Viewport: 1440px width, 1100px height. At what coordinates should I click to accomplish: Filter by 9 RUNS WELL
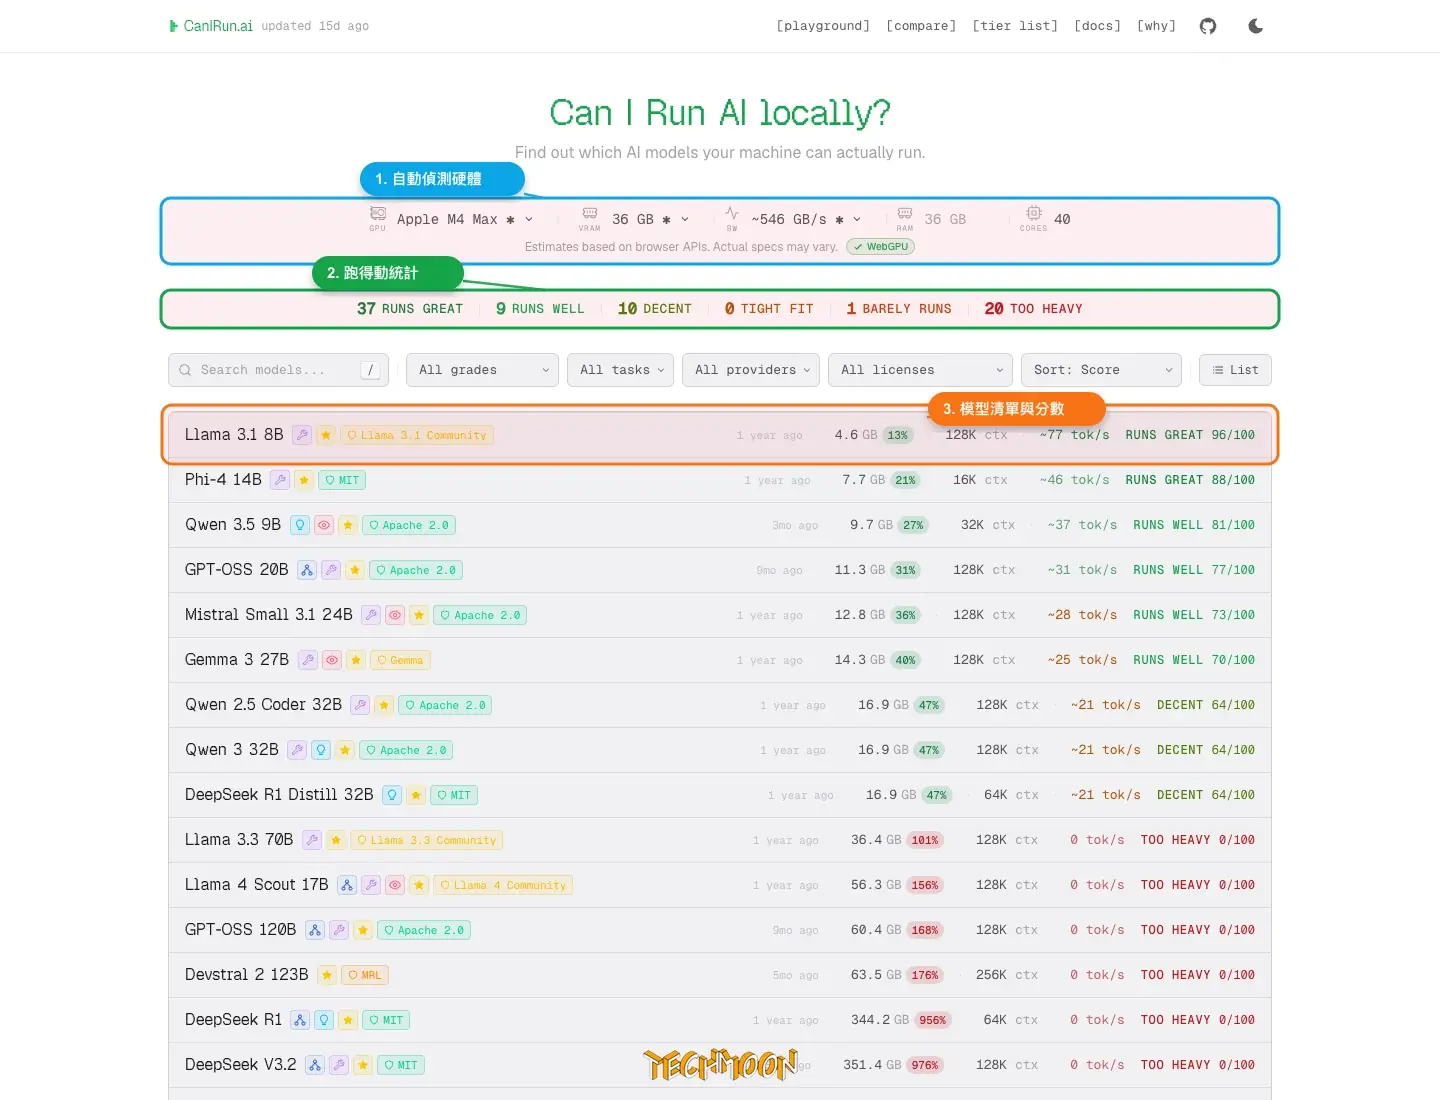[x=540, y=309]
